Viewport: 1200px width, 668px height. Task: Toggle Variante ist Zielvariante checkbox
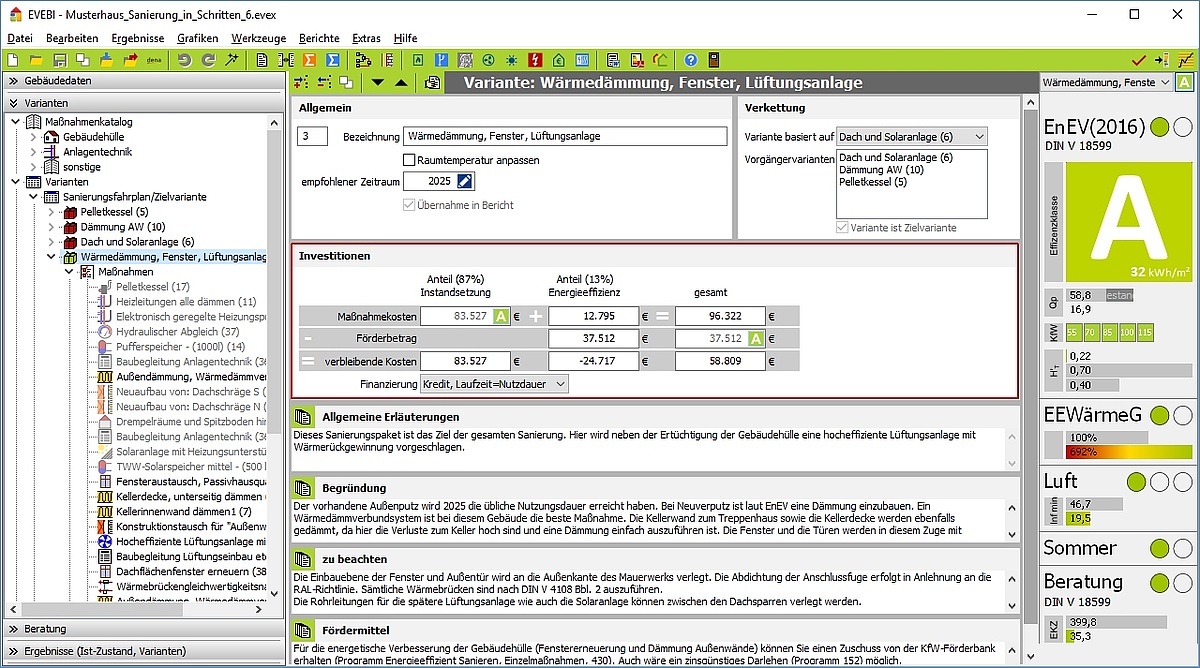pyautogui.click(x=842, y=228)
